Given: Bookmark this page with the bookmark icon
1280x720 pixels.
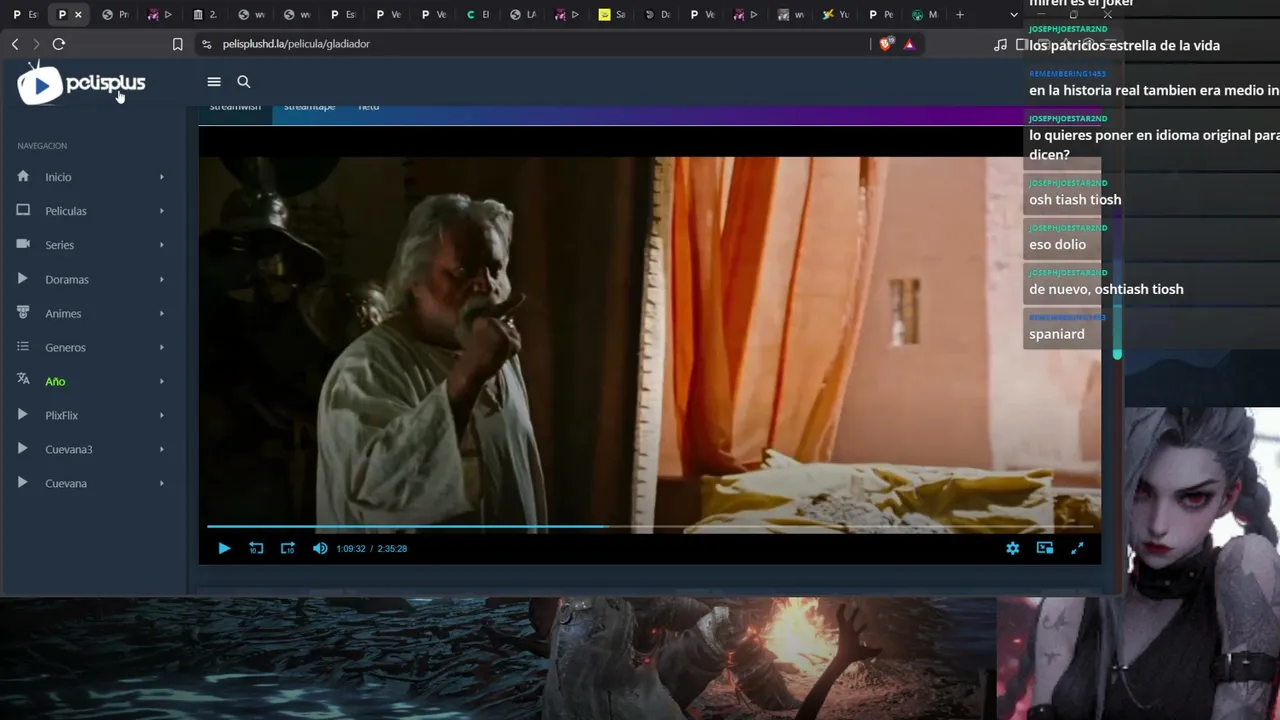Looking at the screenshot, I should 178,44.
